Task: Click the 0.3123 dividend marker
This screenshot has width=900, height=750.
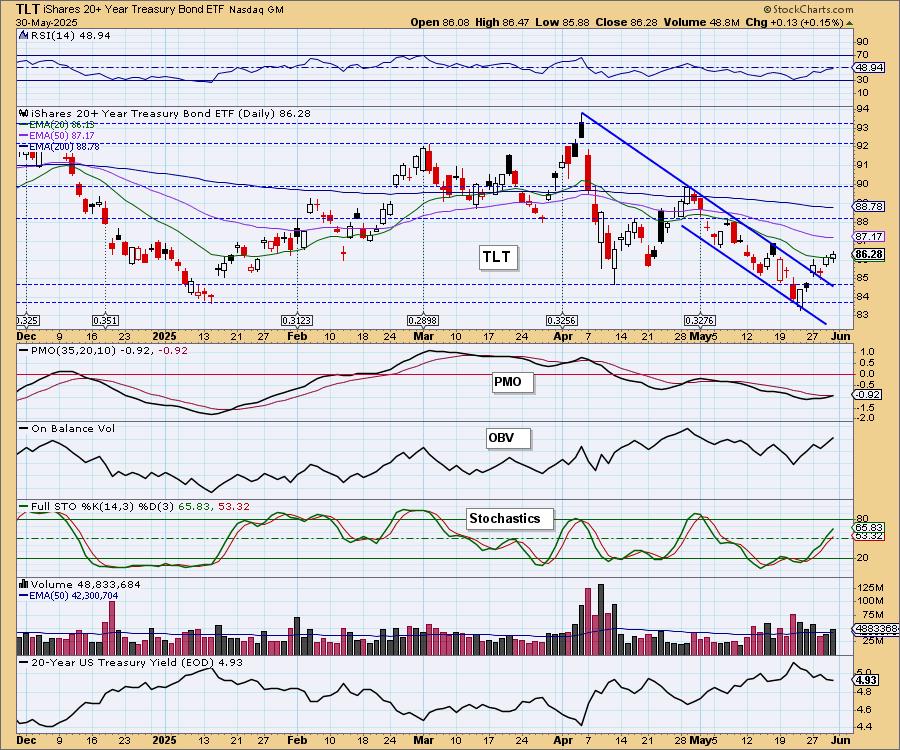Action: click(x=297, y=320)
